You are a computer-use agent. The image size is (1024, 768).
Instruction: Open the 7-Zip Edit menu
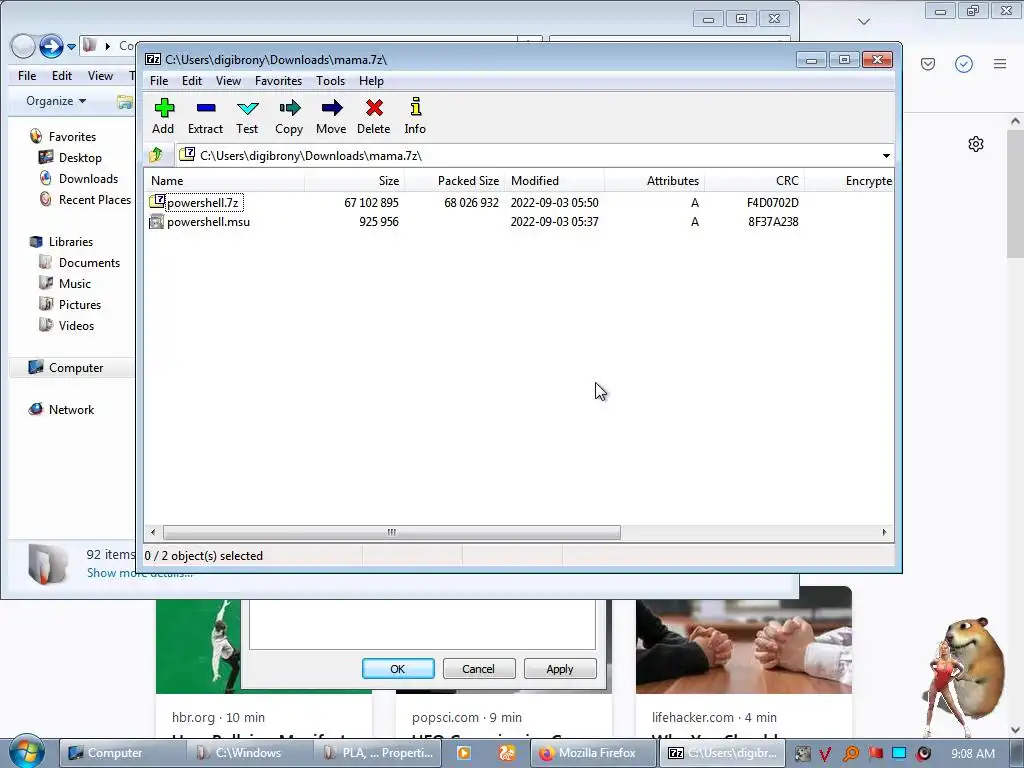click(x=192, y=81)
